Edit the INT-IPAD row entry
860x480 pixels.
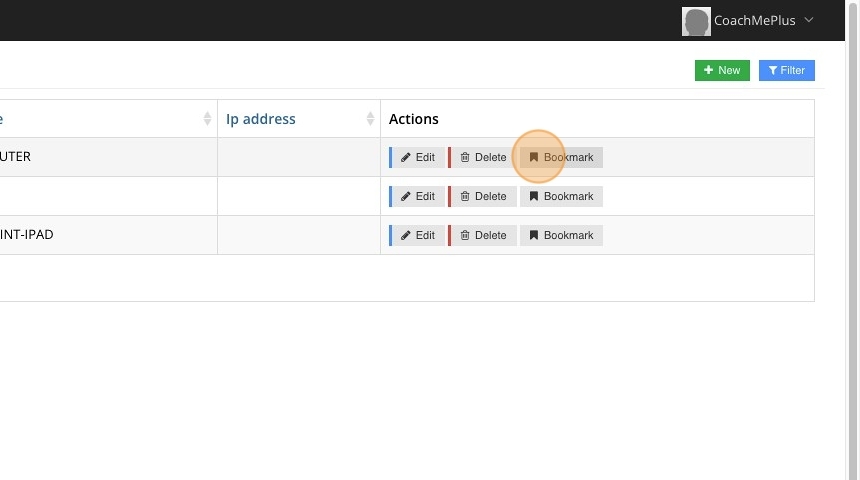pos(417,235)
